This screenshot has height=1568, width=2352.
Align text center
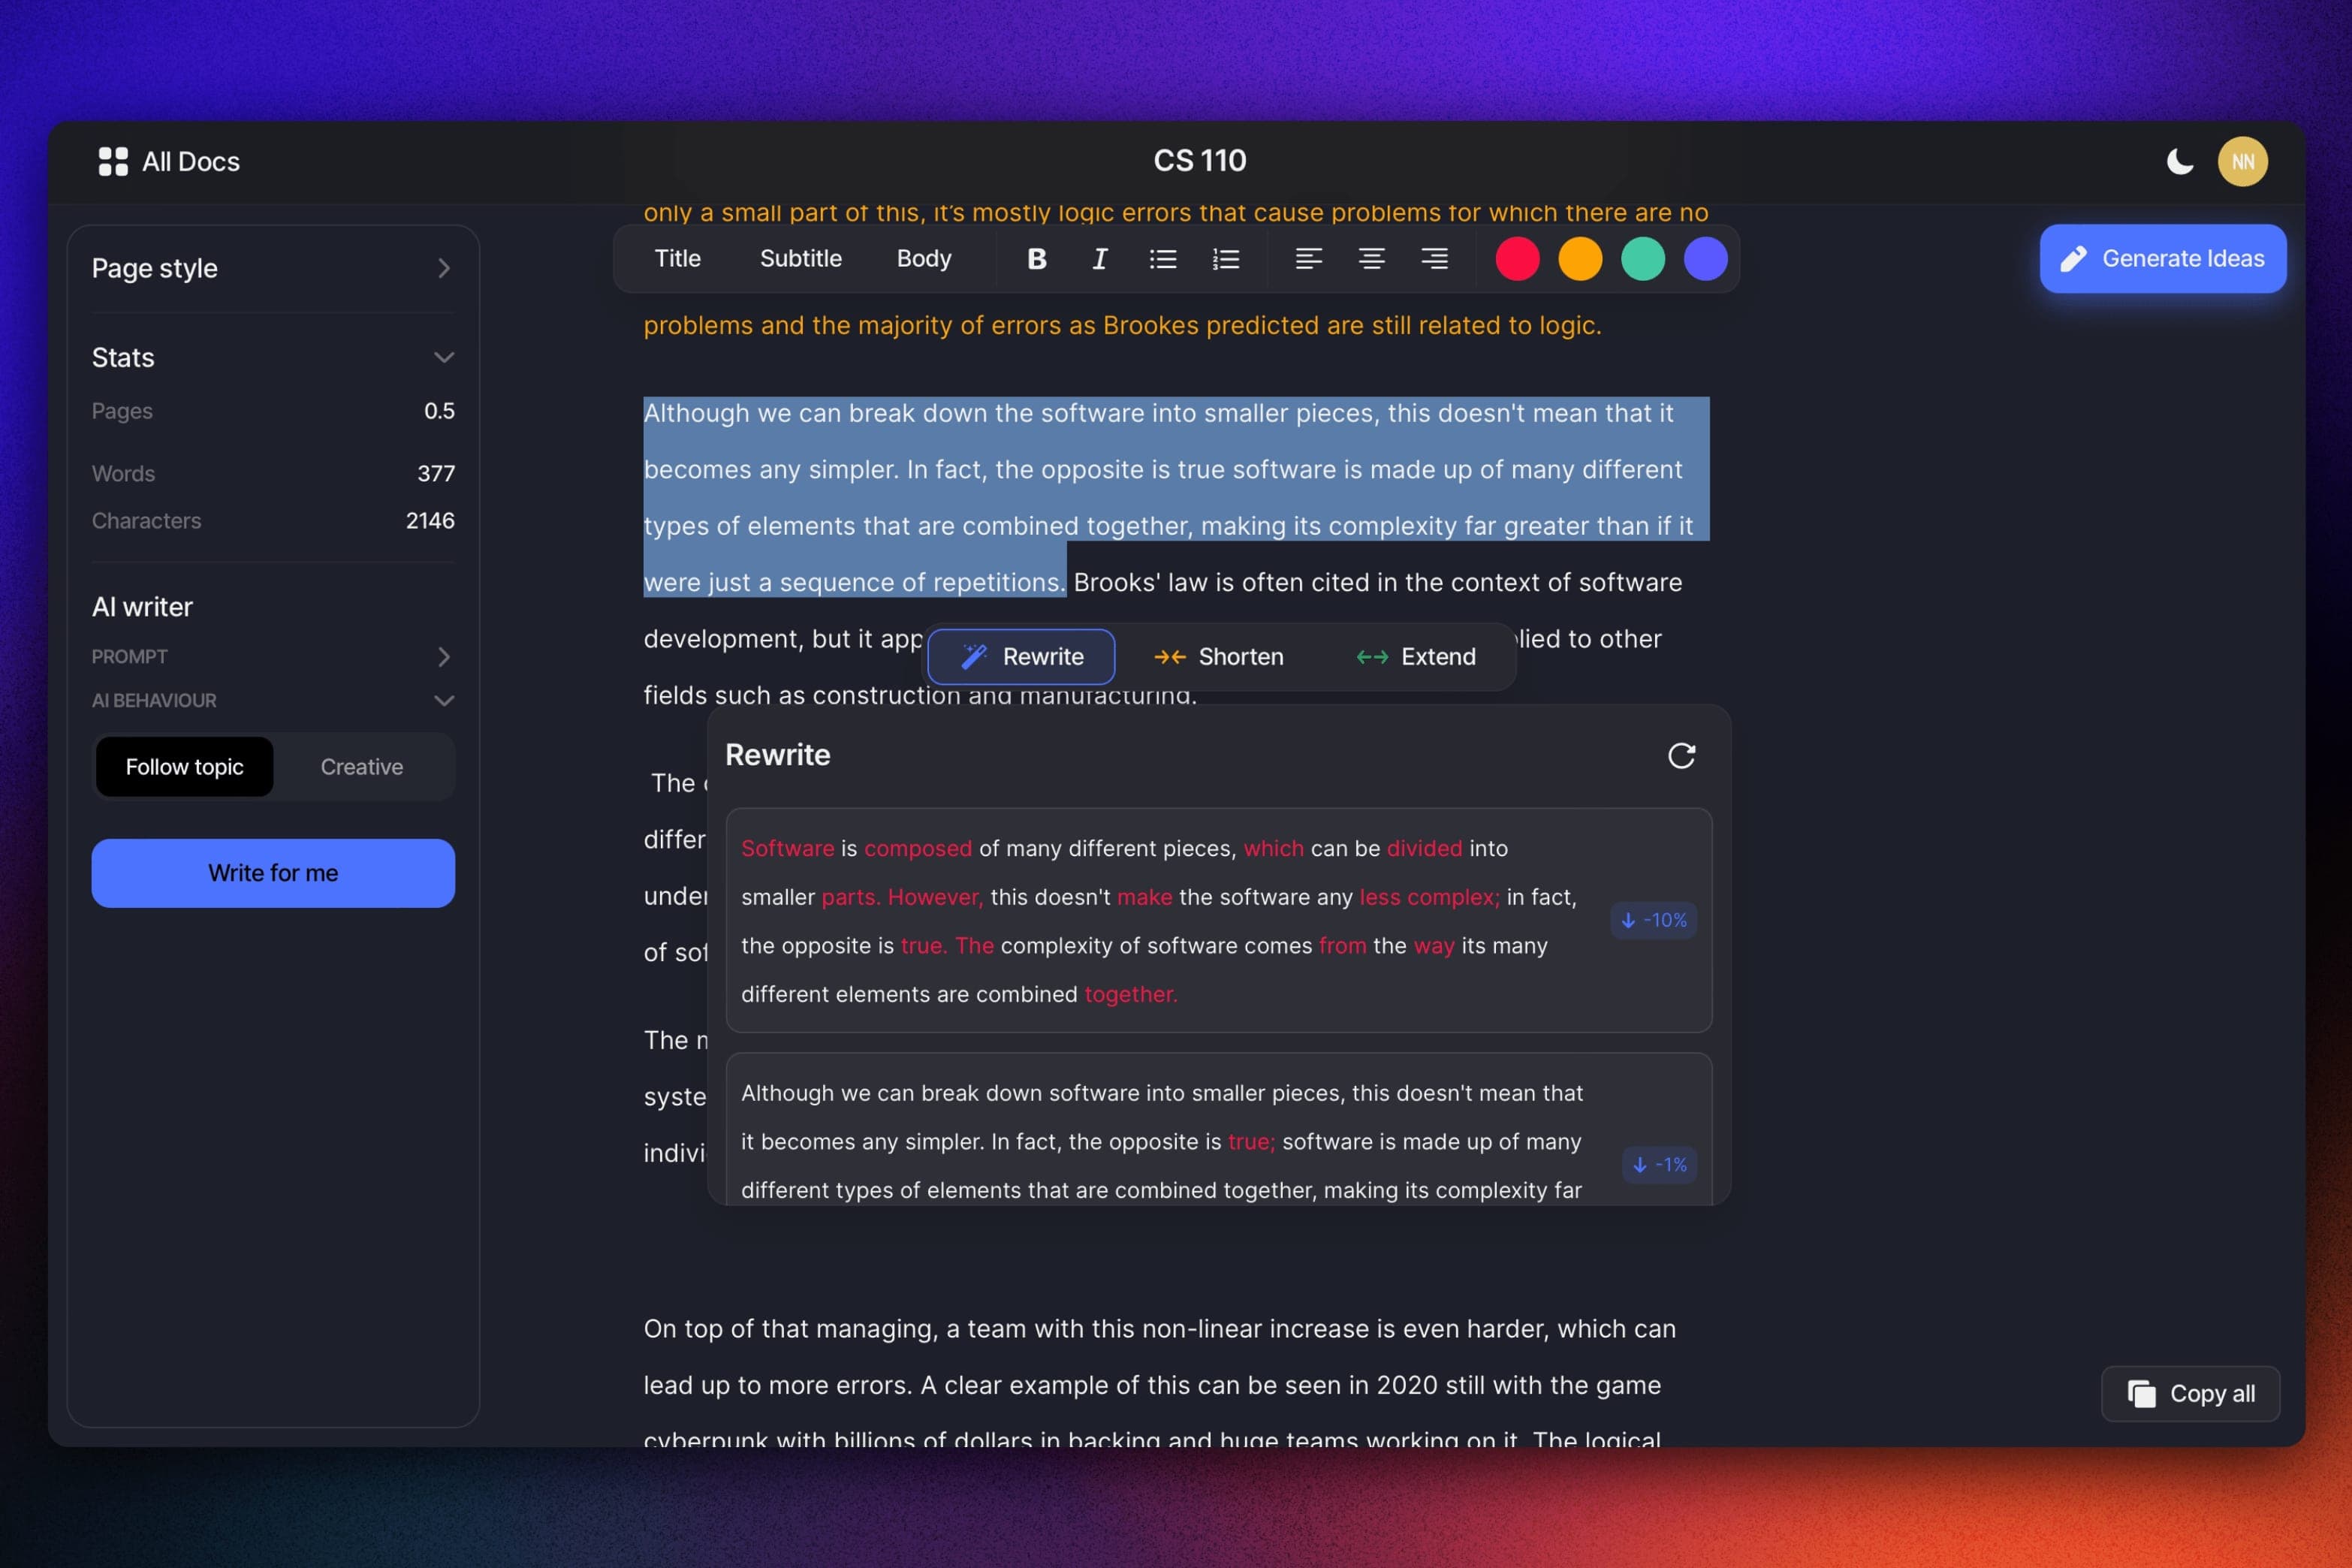[x=1372, y=259]
